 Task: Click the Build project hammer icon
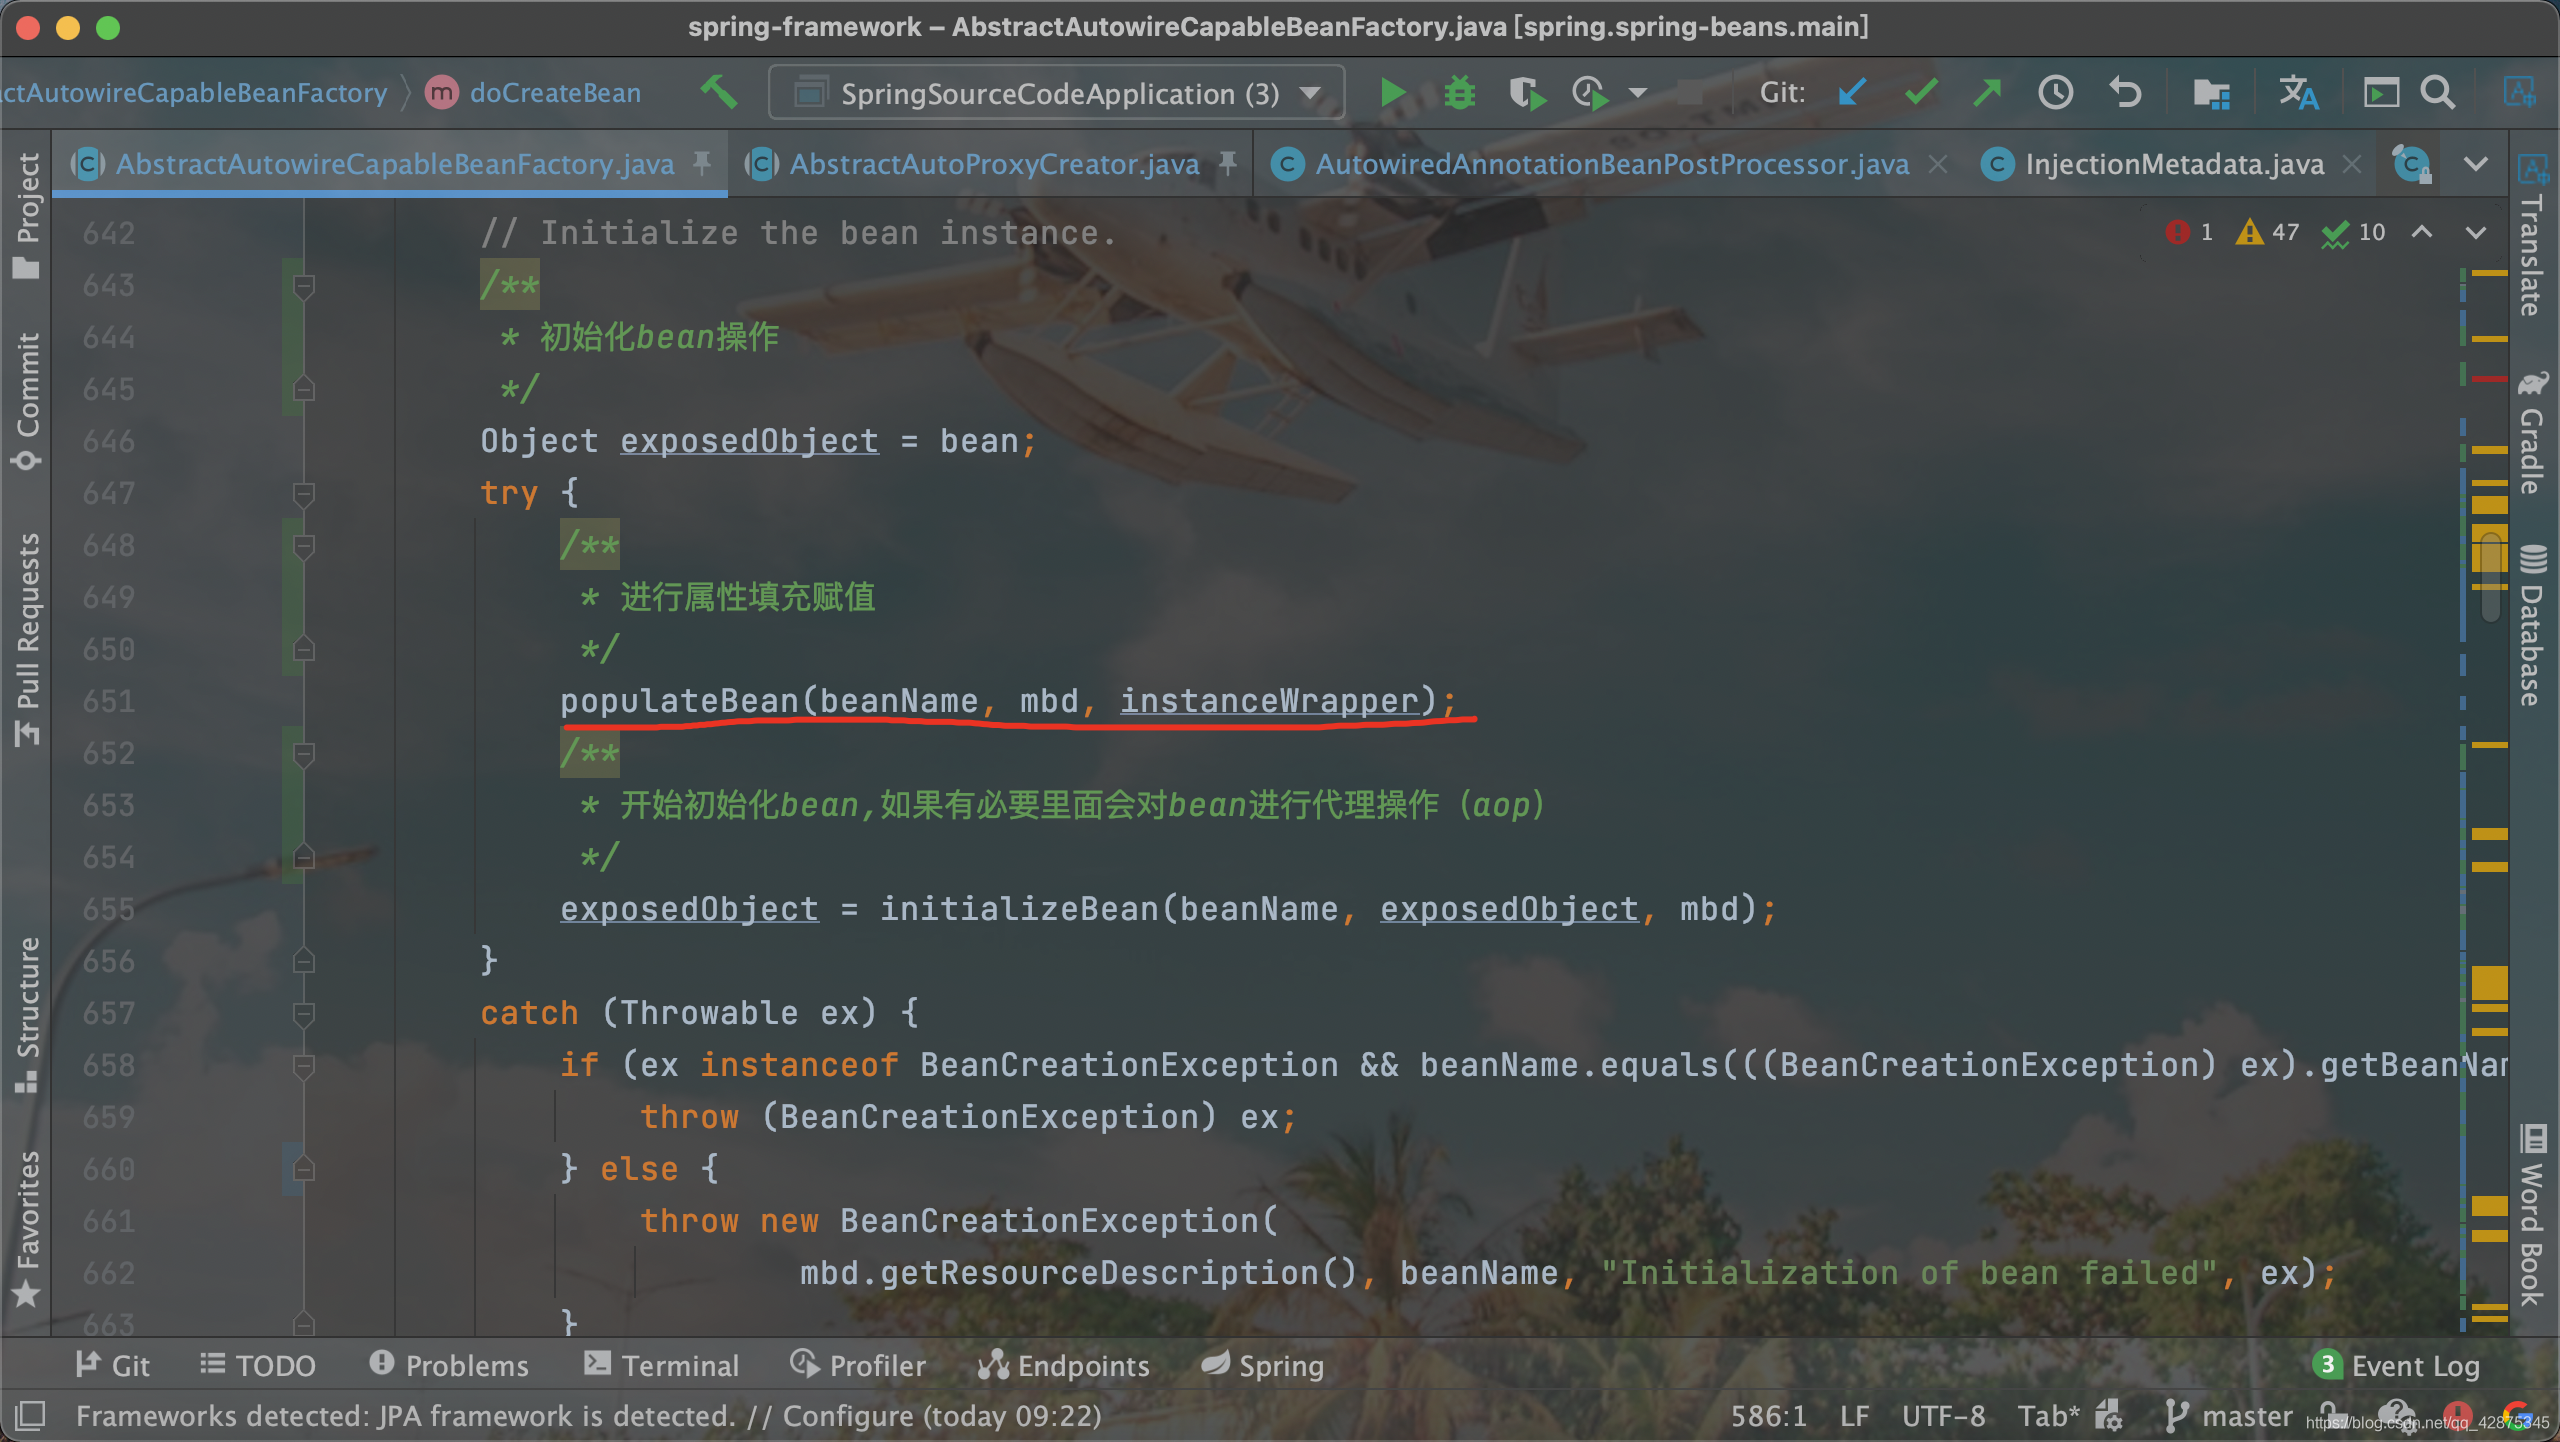point(719,92)
